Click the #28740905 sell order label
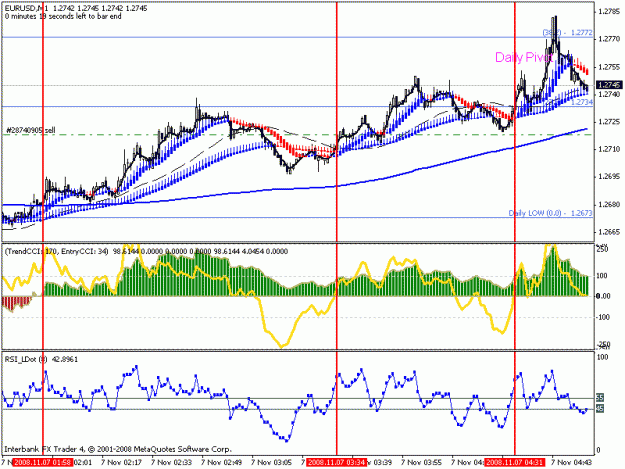 click(x=31, y=130)
